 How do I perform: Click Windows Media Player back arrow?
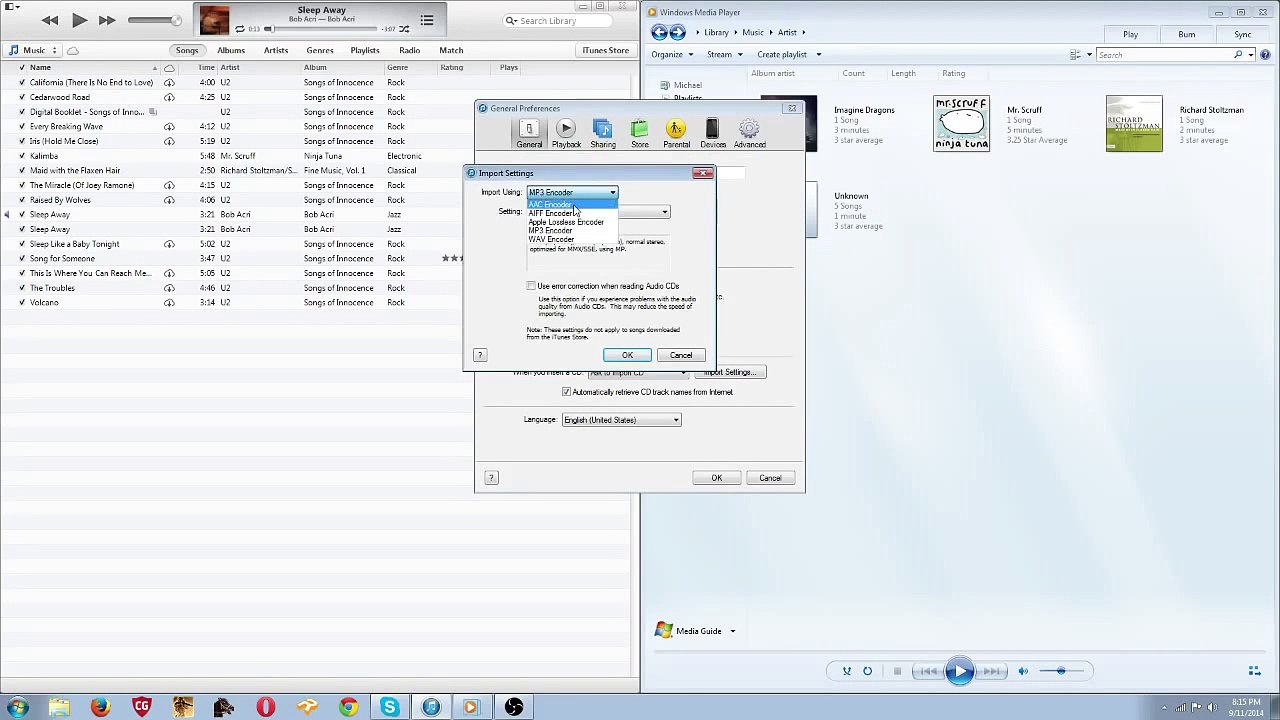[x=659, y=33]
